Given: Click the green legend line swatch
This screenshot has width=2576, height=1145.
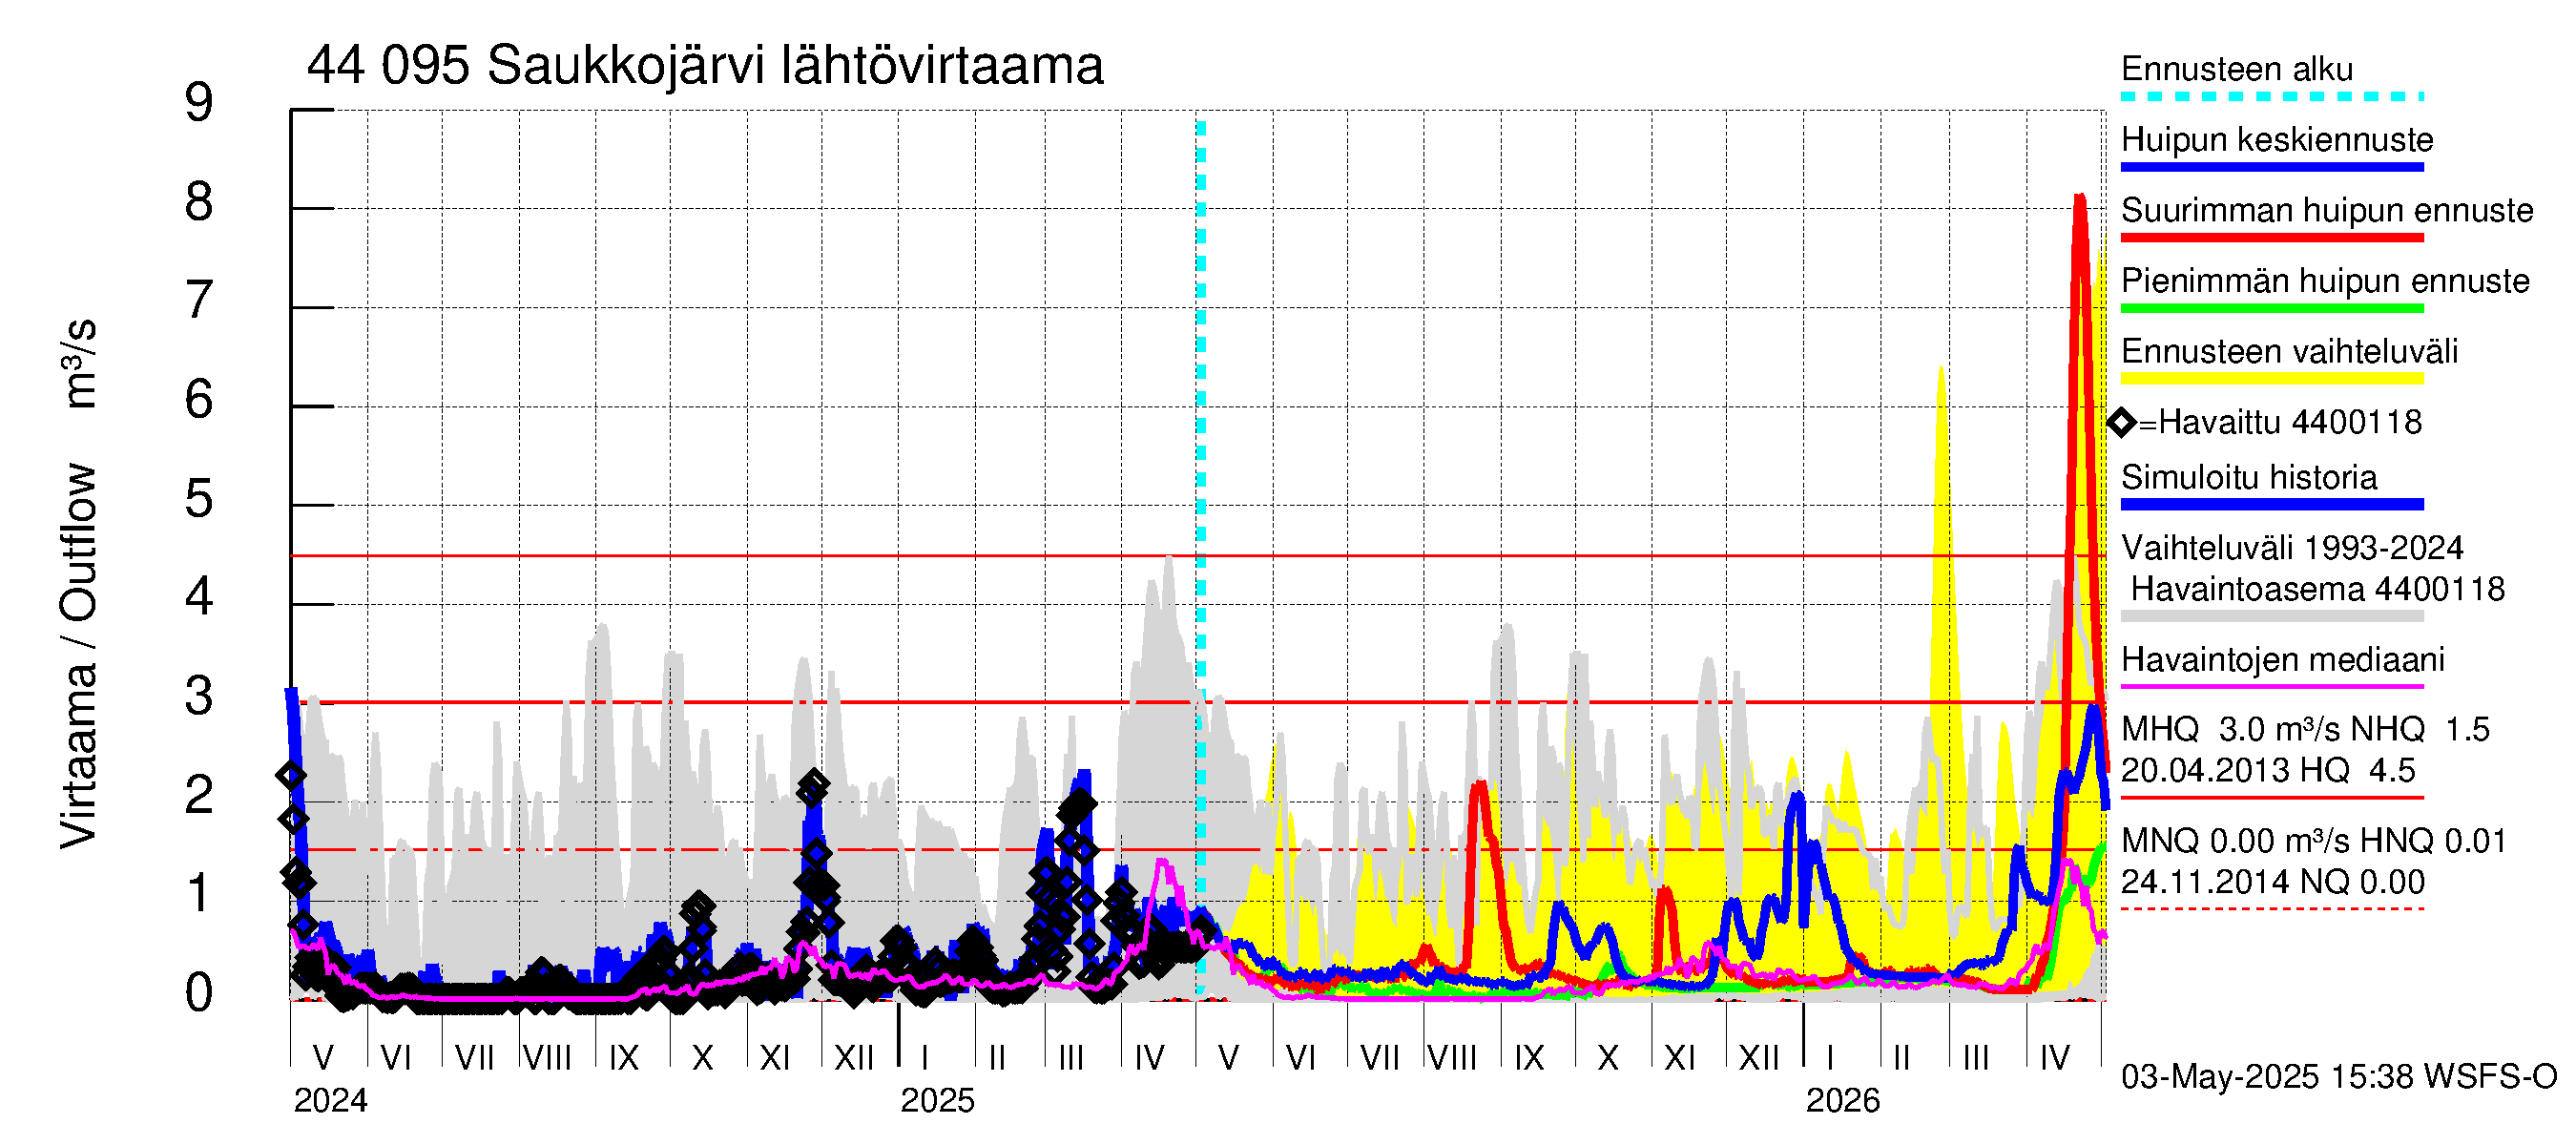Looking at the screenshot, I should click(2272, 309).
